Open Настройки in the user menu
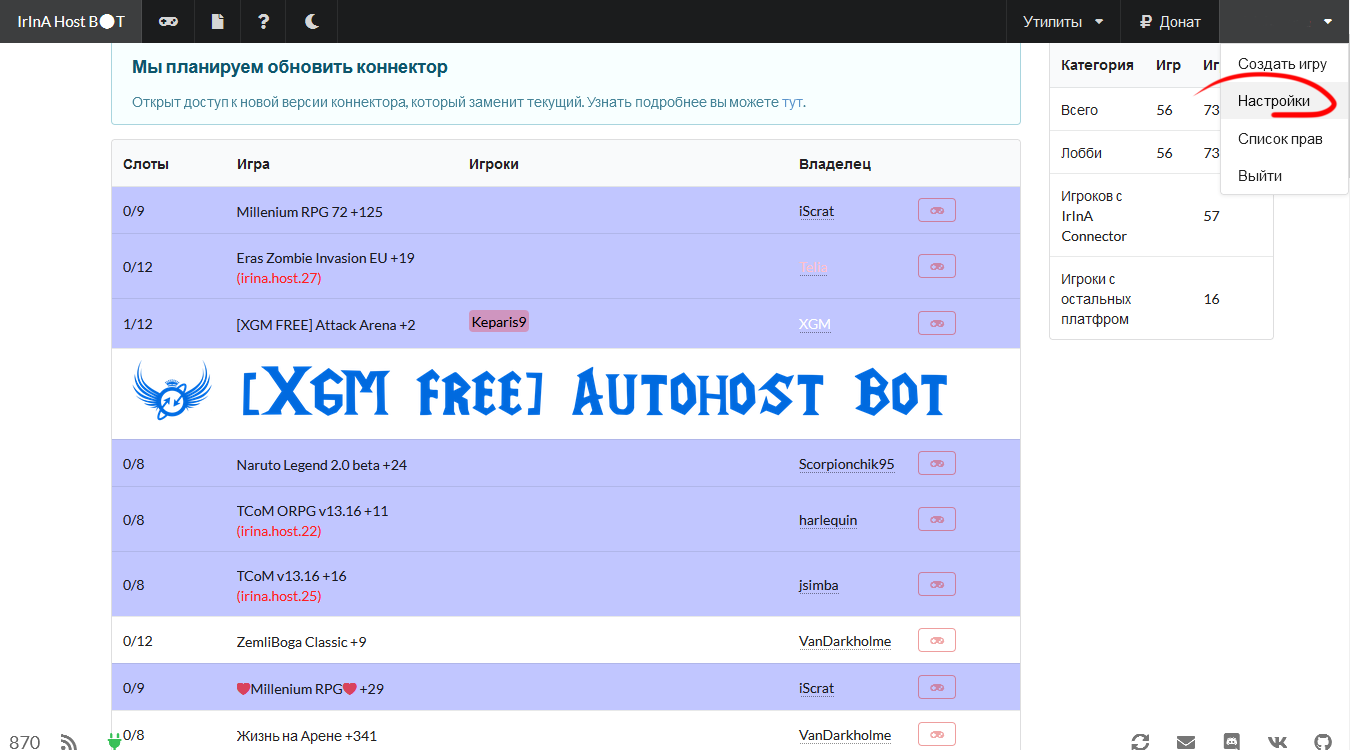The image size is (1350, 750). (1283, 101)
